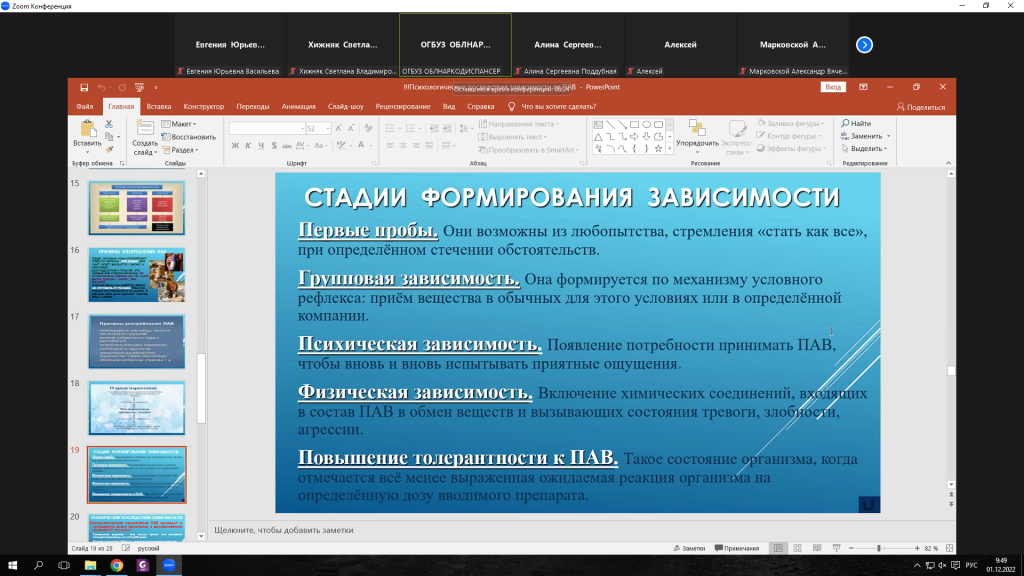Start Slide Show from status bar icon
The height and width of the screenshot is (576, 1024).
(837, 549)
